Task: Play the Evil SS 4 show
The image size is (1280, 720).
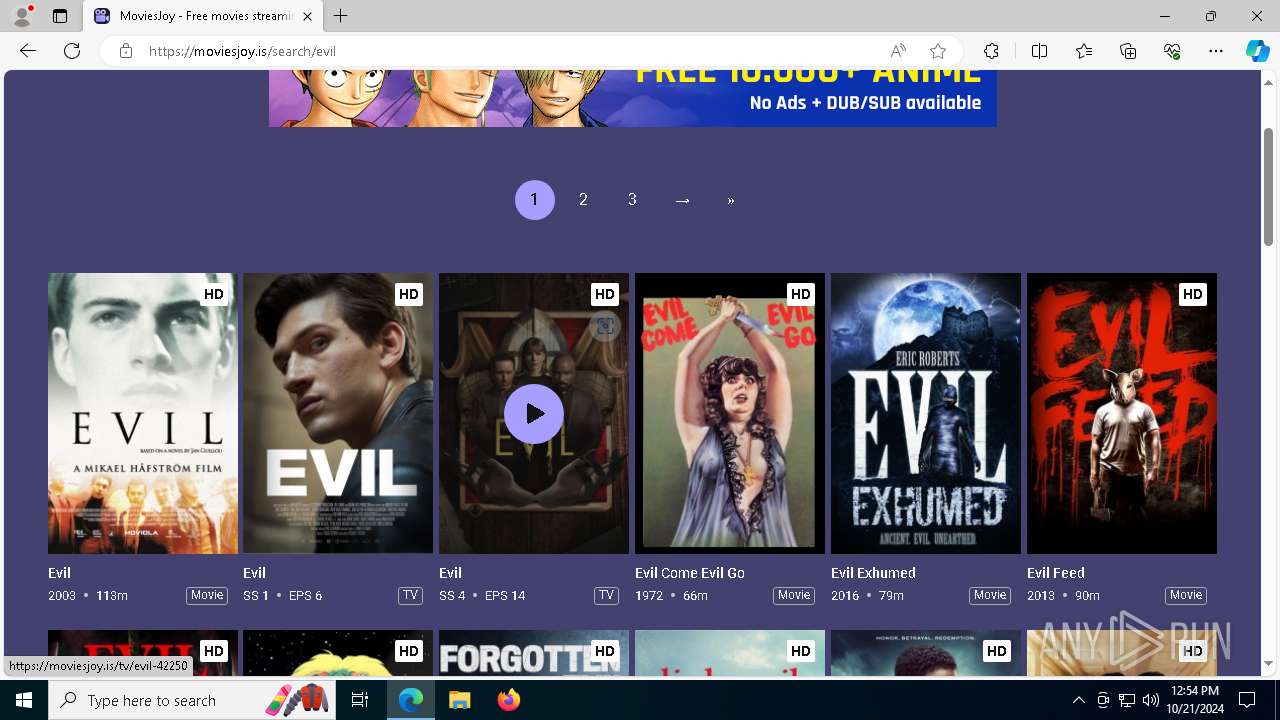Action: click(534, 414)
